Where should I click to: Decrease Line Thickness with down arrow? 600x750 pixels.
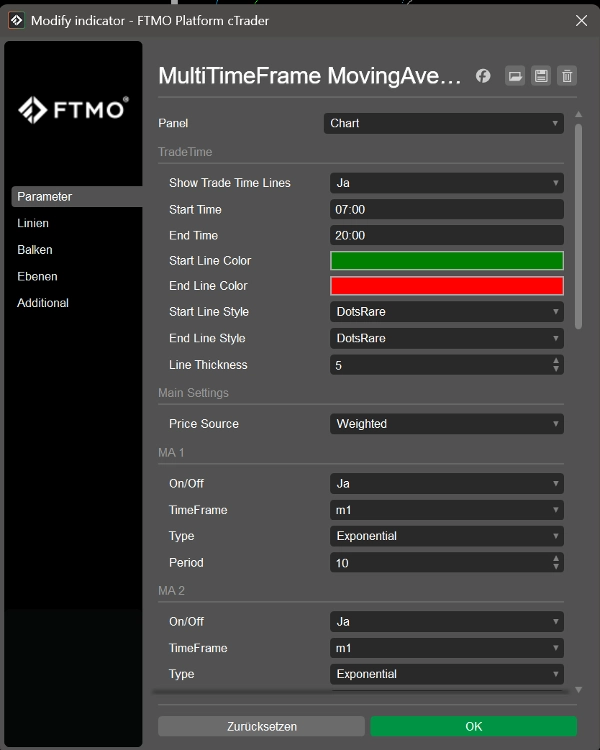556,369
